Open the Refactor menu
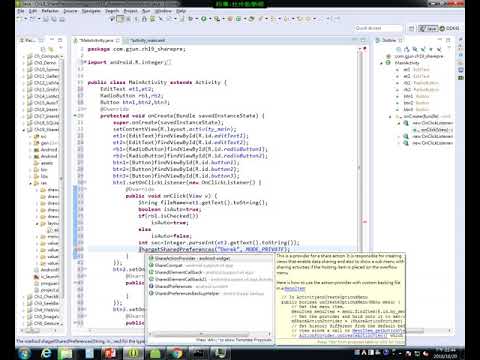This screenshot has width=480, height=360. coord(50,11)
